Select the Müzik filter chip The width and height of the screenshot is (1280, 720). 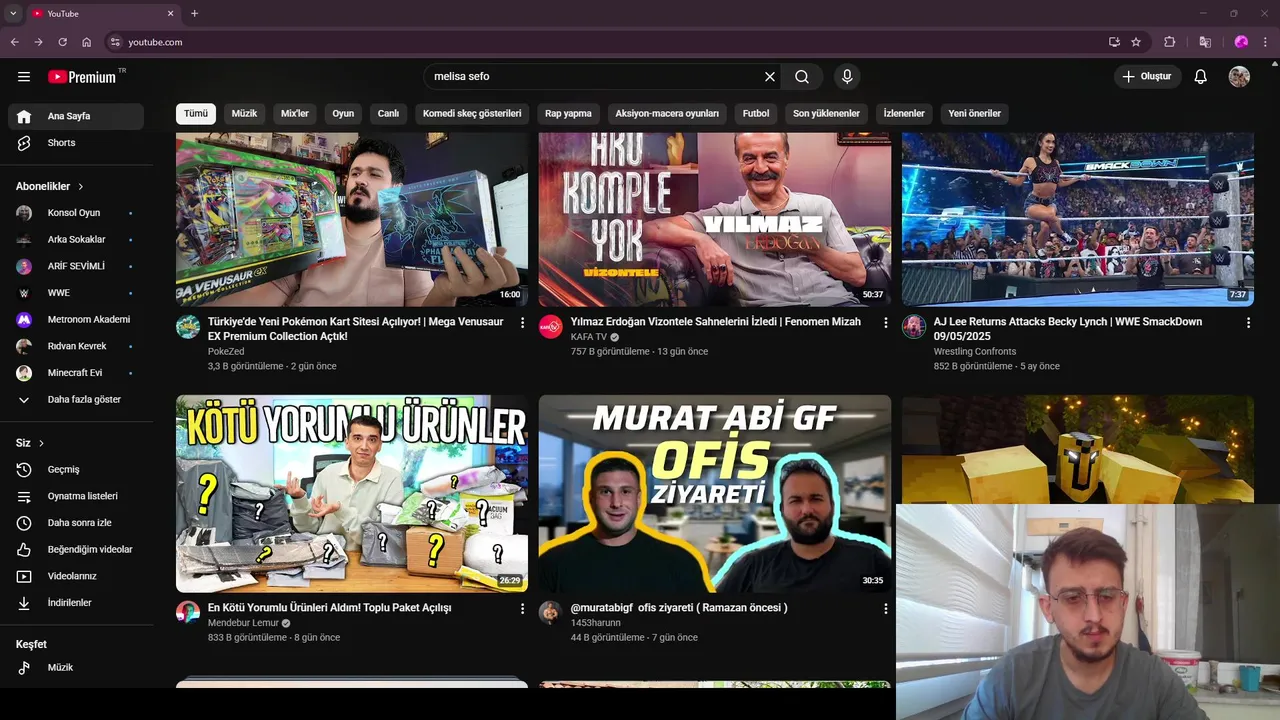tap(244, 114)
